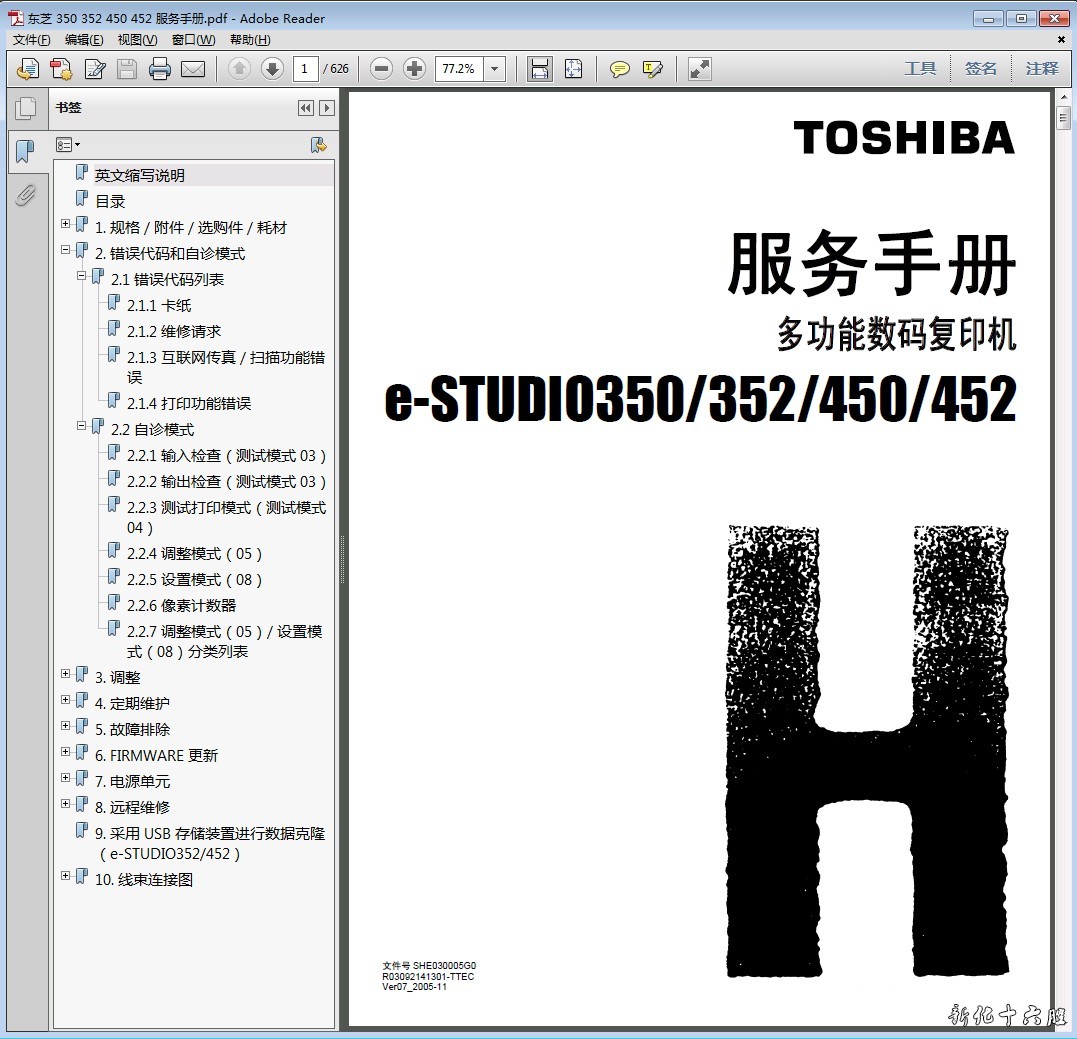Viewport: 1077px width, 1039px height.
Task: Toggle fit-to-width scrolling mode
Action: pos(540,69)
